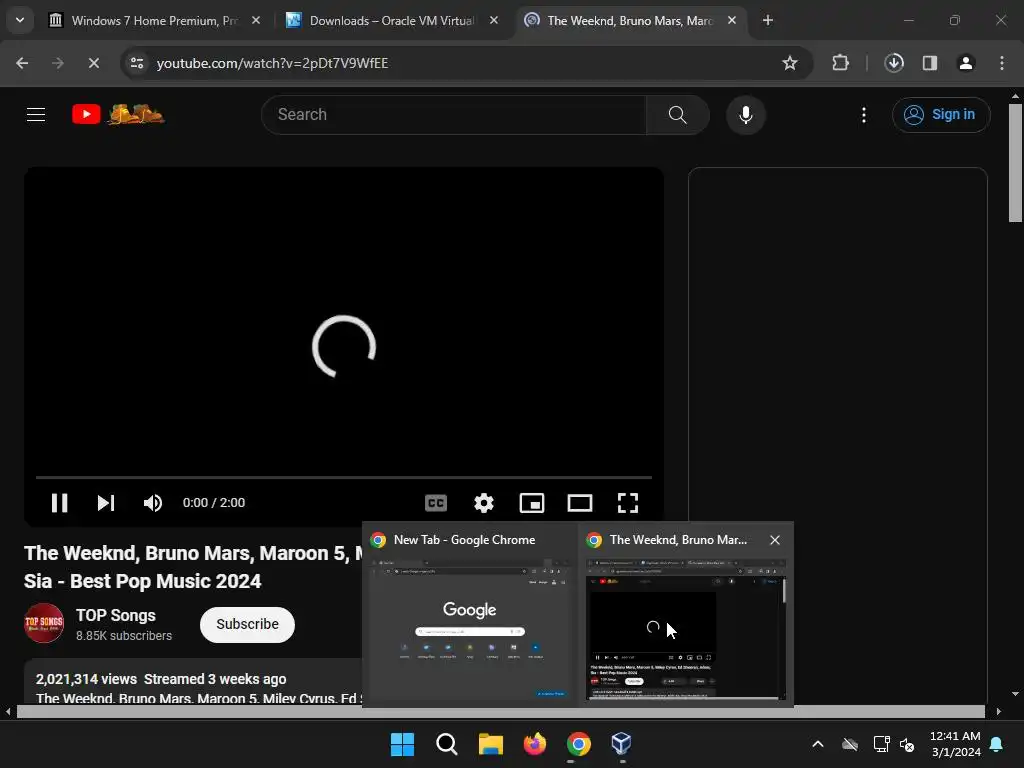Image resolution: width=1024 pixels, height=768 pixels.
Task: Click the OneDrive cloud tray icon
Action: pos(850,744)
